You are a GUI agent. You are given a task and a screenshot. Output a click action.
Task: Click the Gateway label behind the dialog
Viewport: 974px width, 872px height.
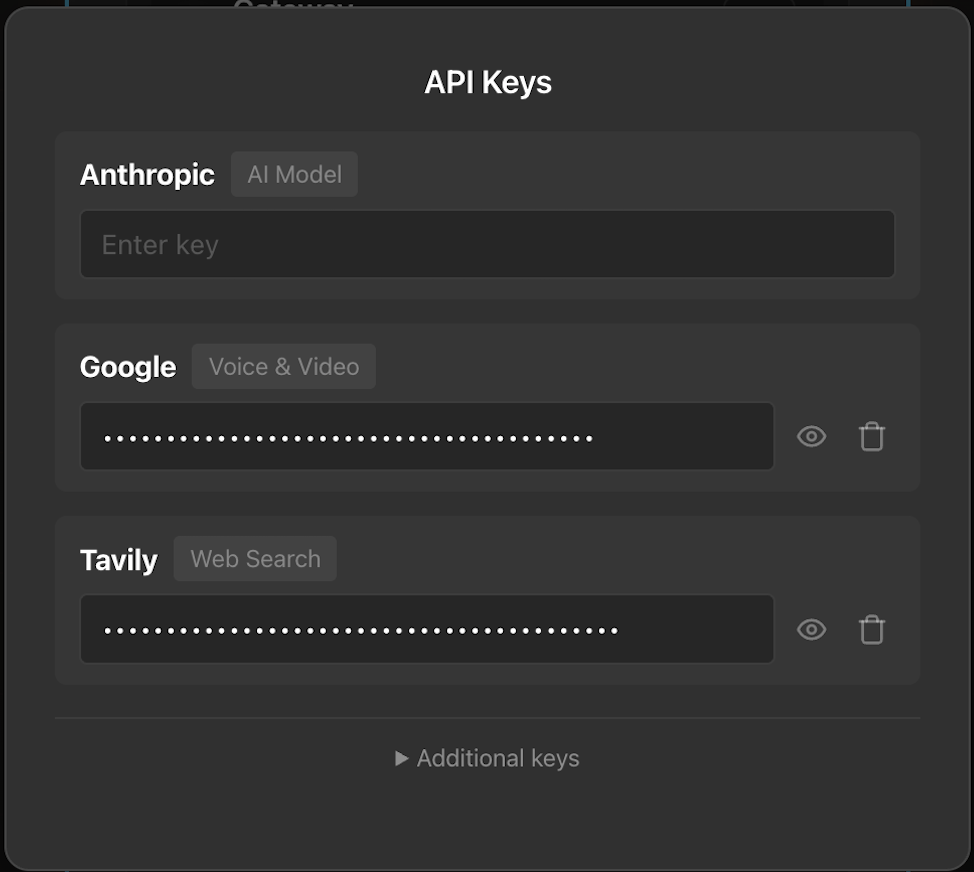tap(291, 5)
